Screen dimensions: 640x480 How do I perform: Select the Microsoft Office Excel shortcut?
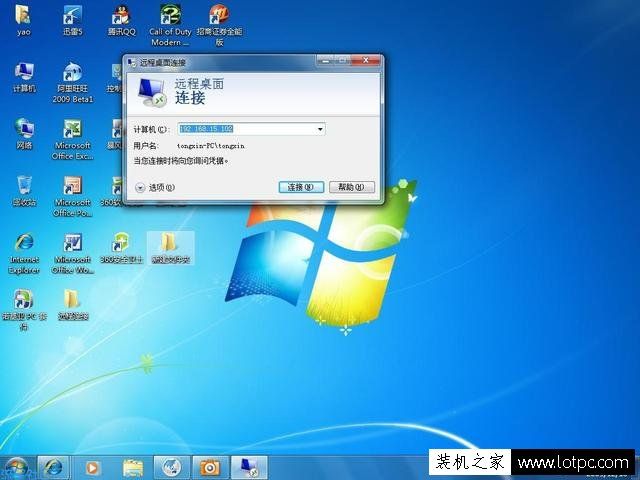point(73,139)
